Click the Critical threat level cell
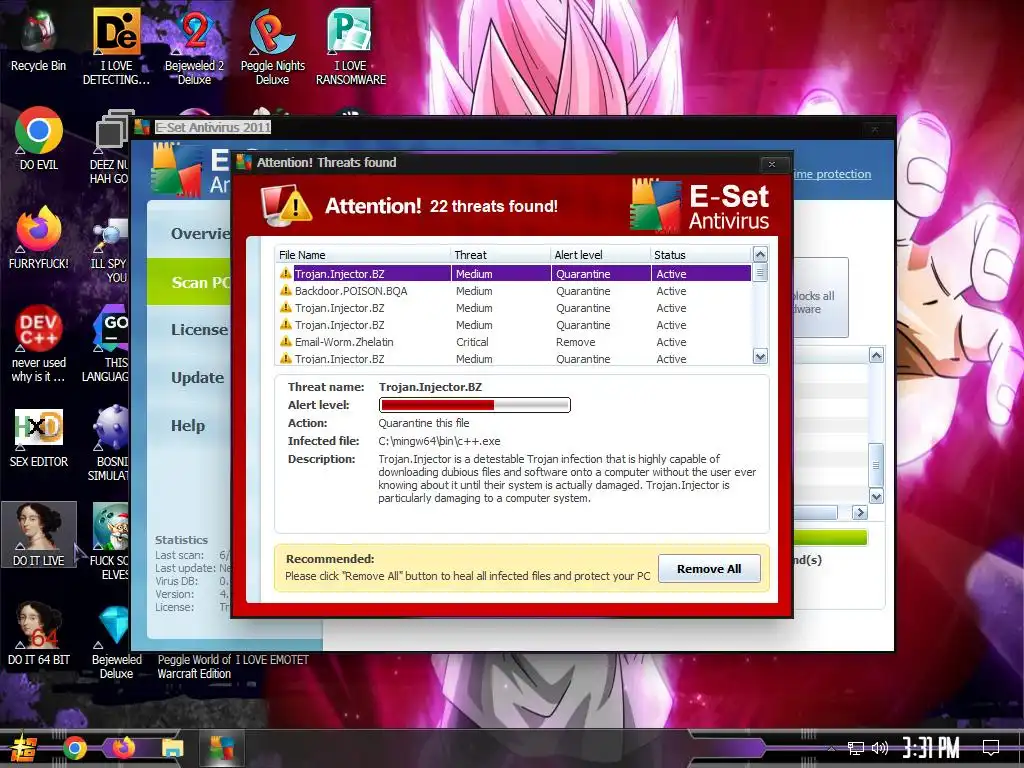 pyautogui.click(x=472, y=342)
